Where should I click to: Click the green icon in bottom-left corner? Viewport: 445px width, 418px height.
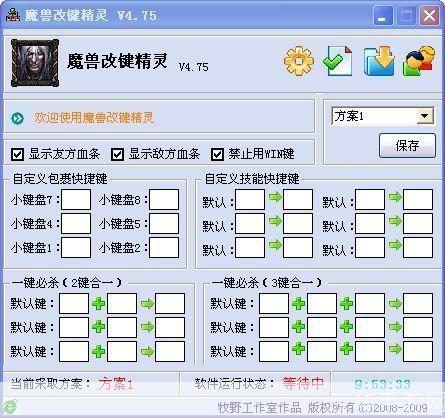[x=10, y=406]
